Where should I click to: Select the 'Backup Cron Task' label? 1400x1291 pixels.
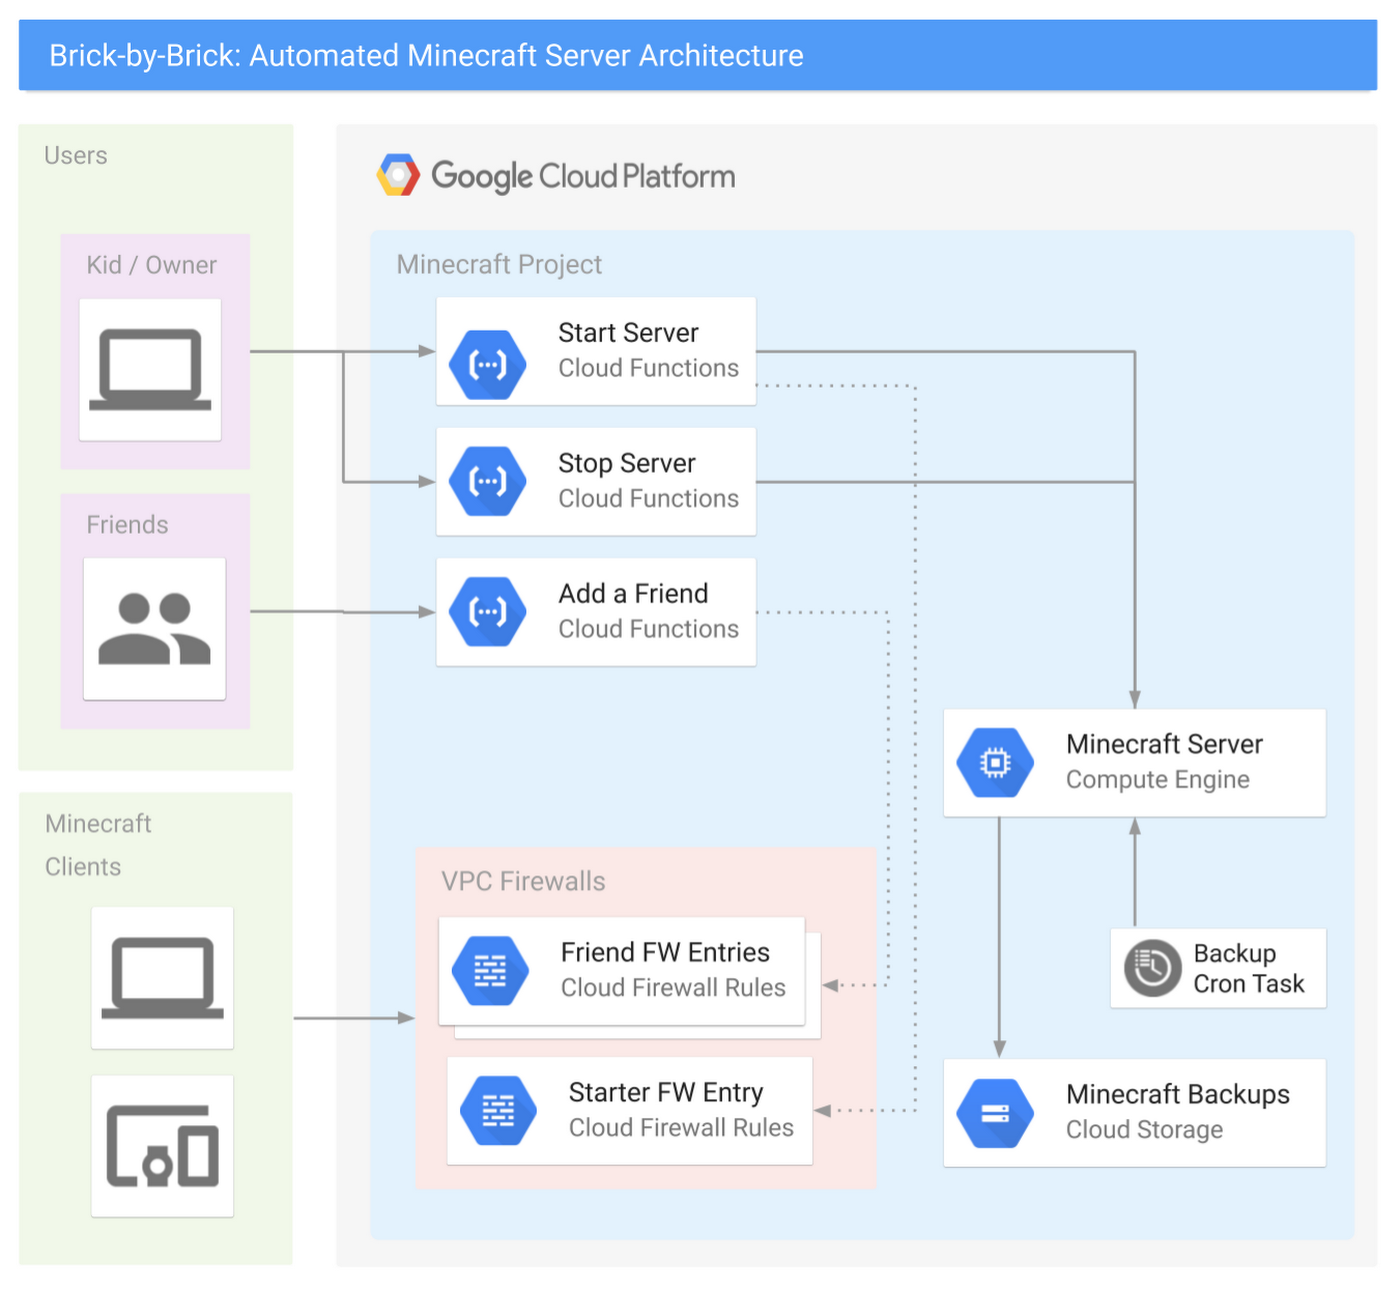1248,968
